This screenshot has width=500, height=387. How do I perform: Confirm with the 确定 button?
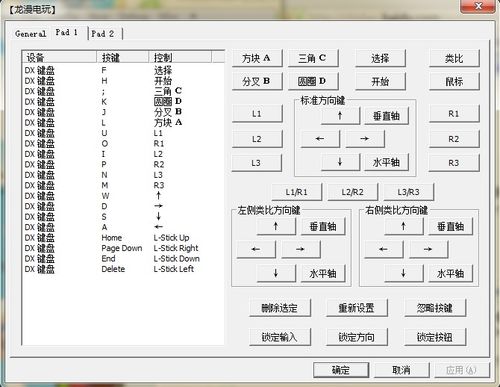pyautogui.click(x=341, y=370)
